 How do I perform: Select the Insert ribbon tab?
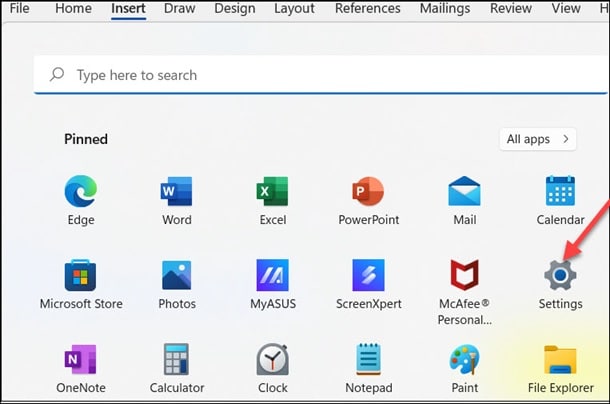[x=128, y=8]
